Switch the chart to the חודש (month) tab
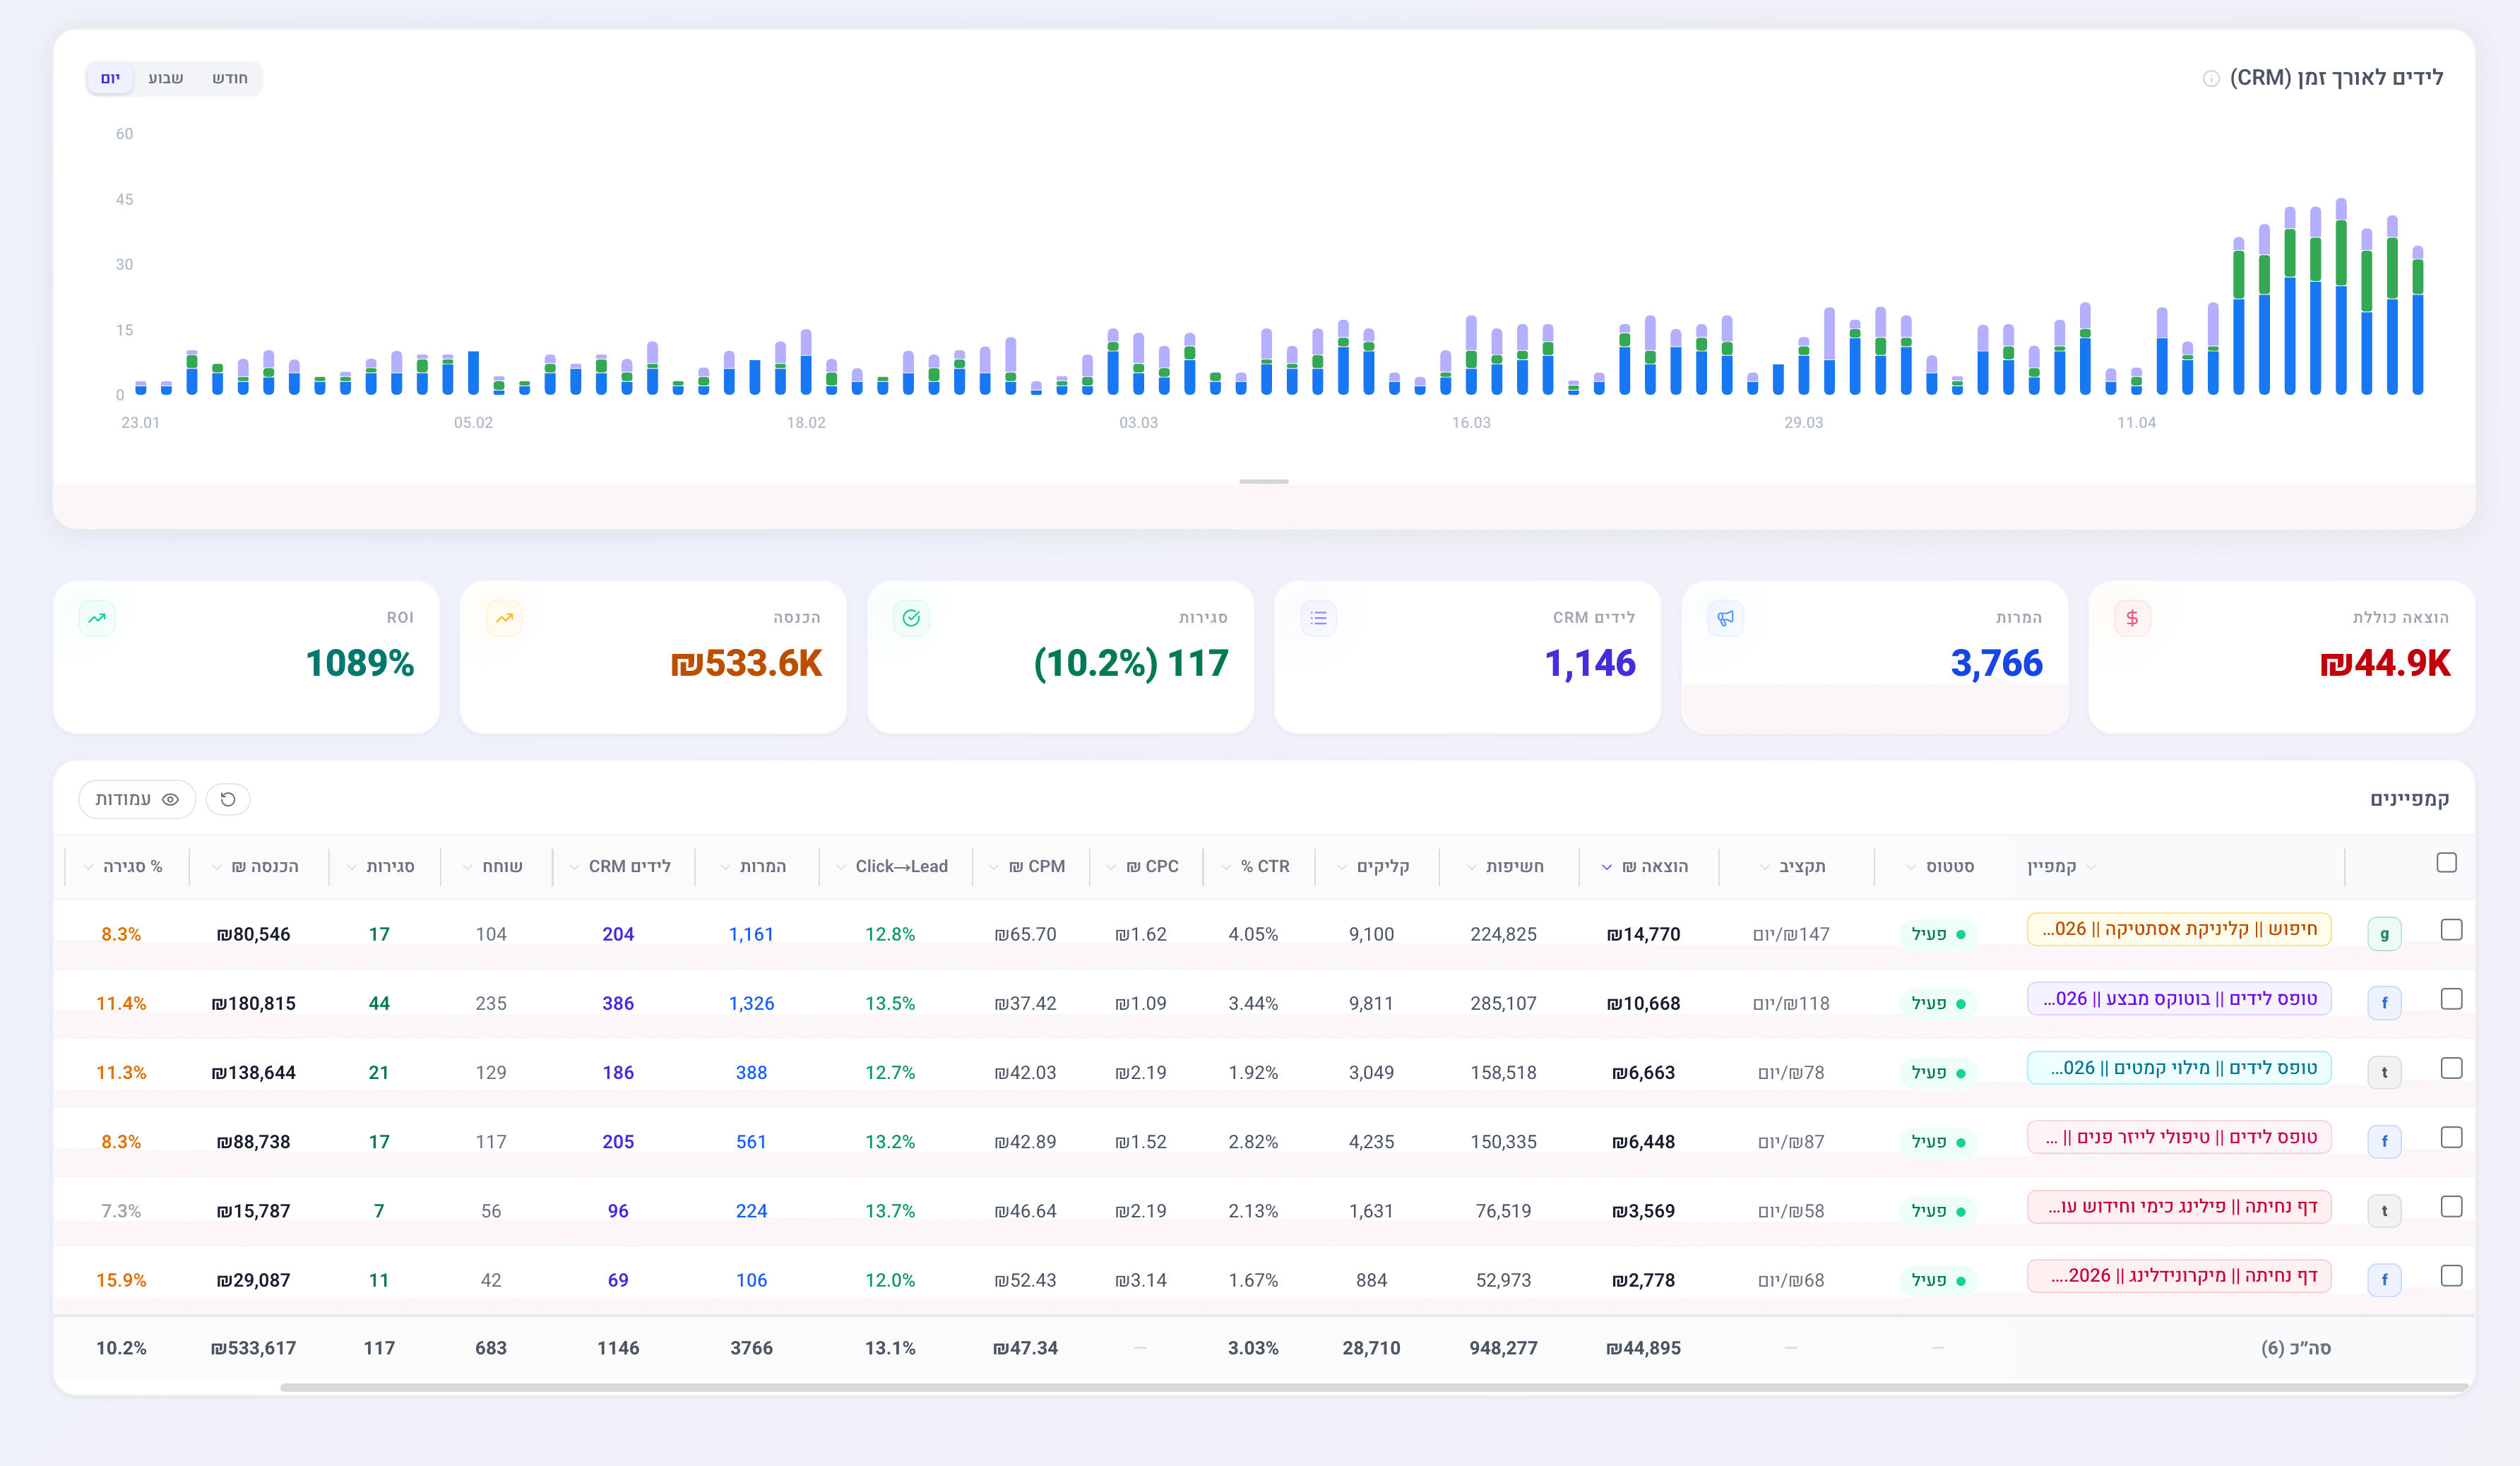The height and width of the screenshot is (1466, 2520). pos(229,78)
